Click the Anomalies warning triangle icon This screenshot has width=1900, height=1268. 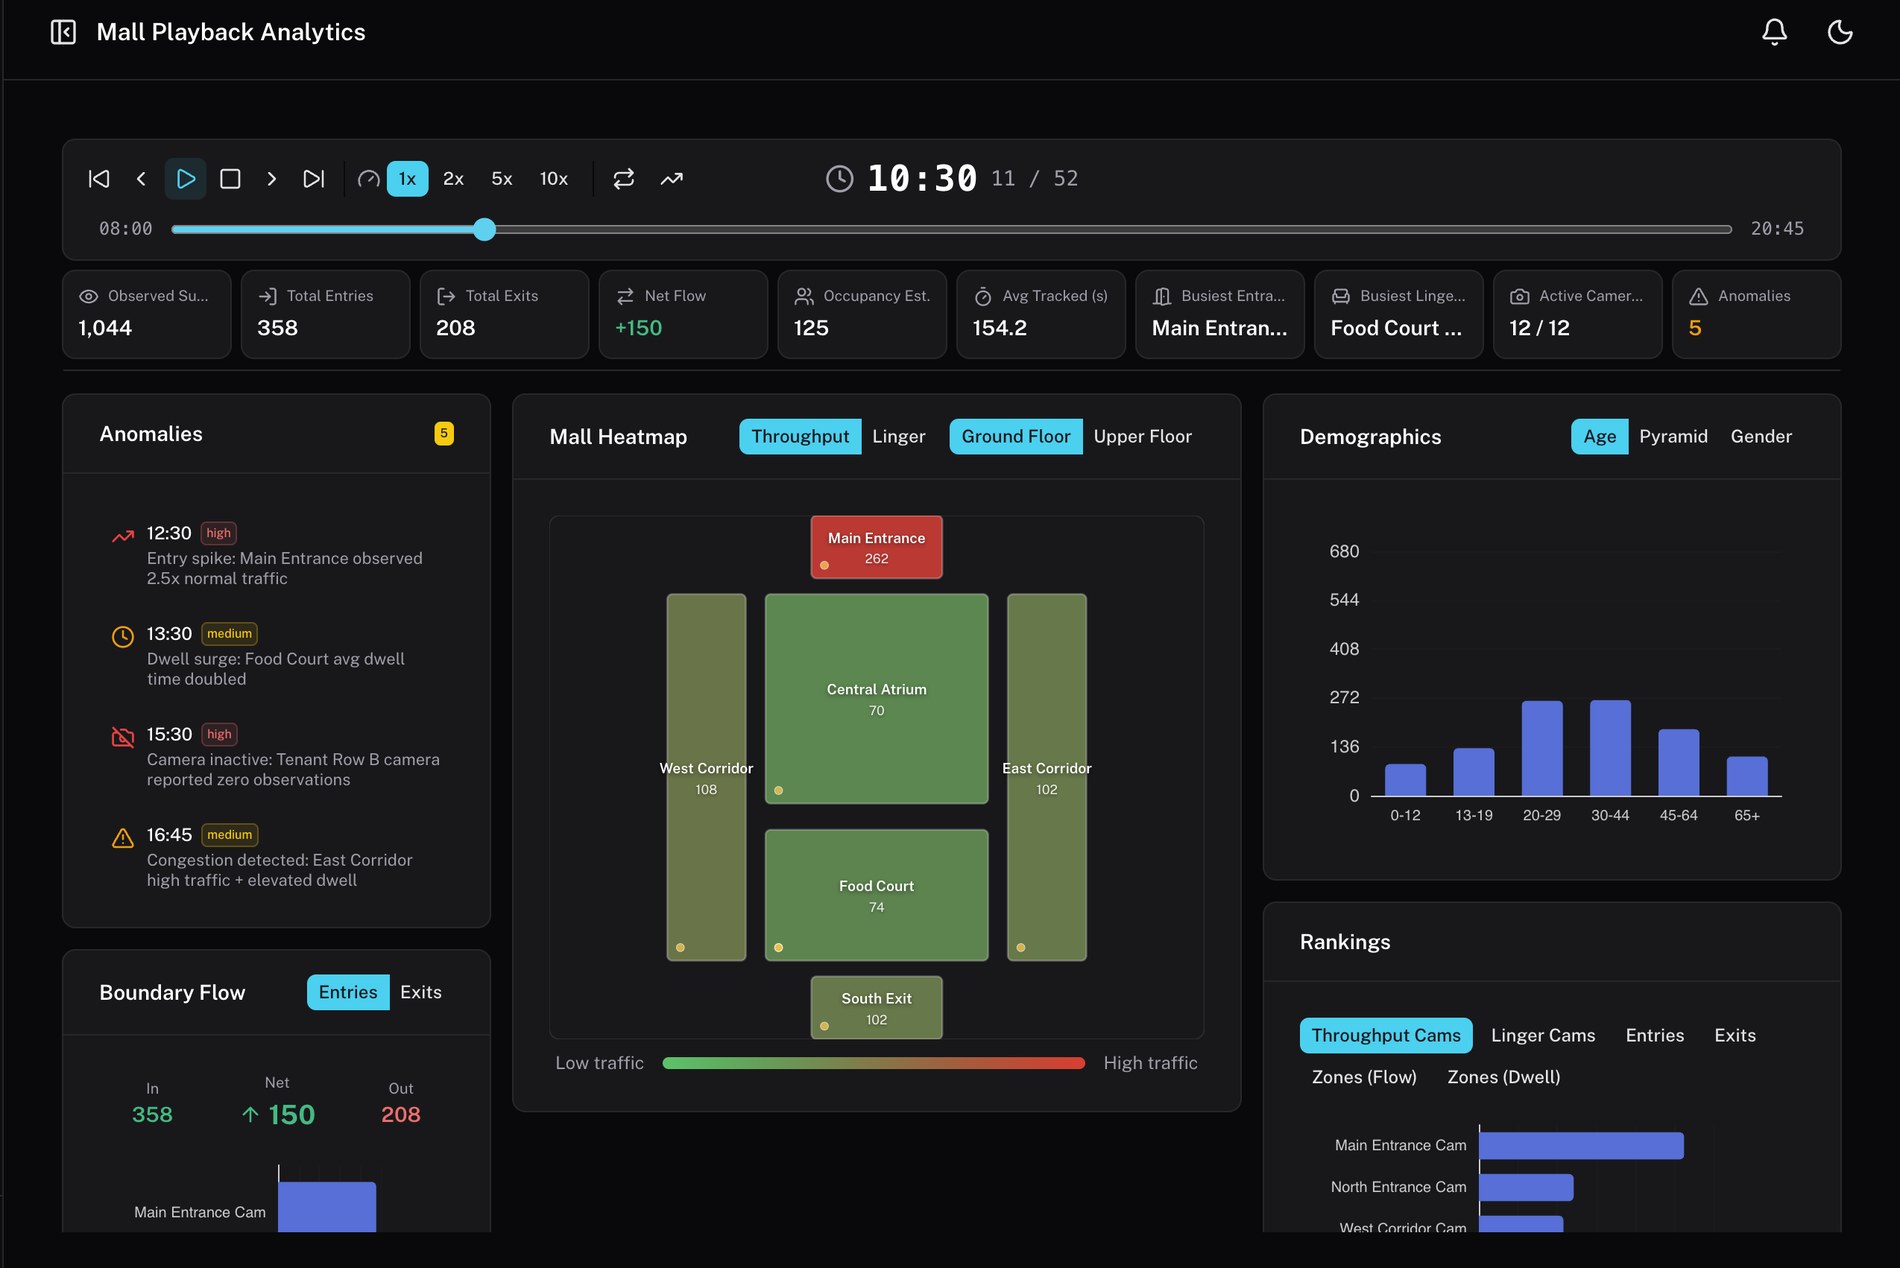(1699, 296)
